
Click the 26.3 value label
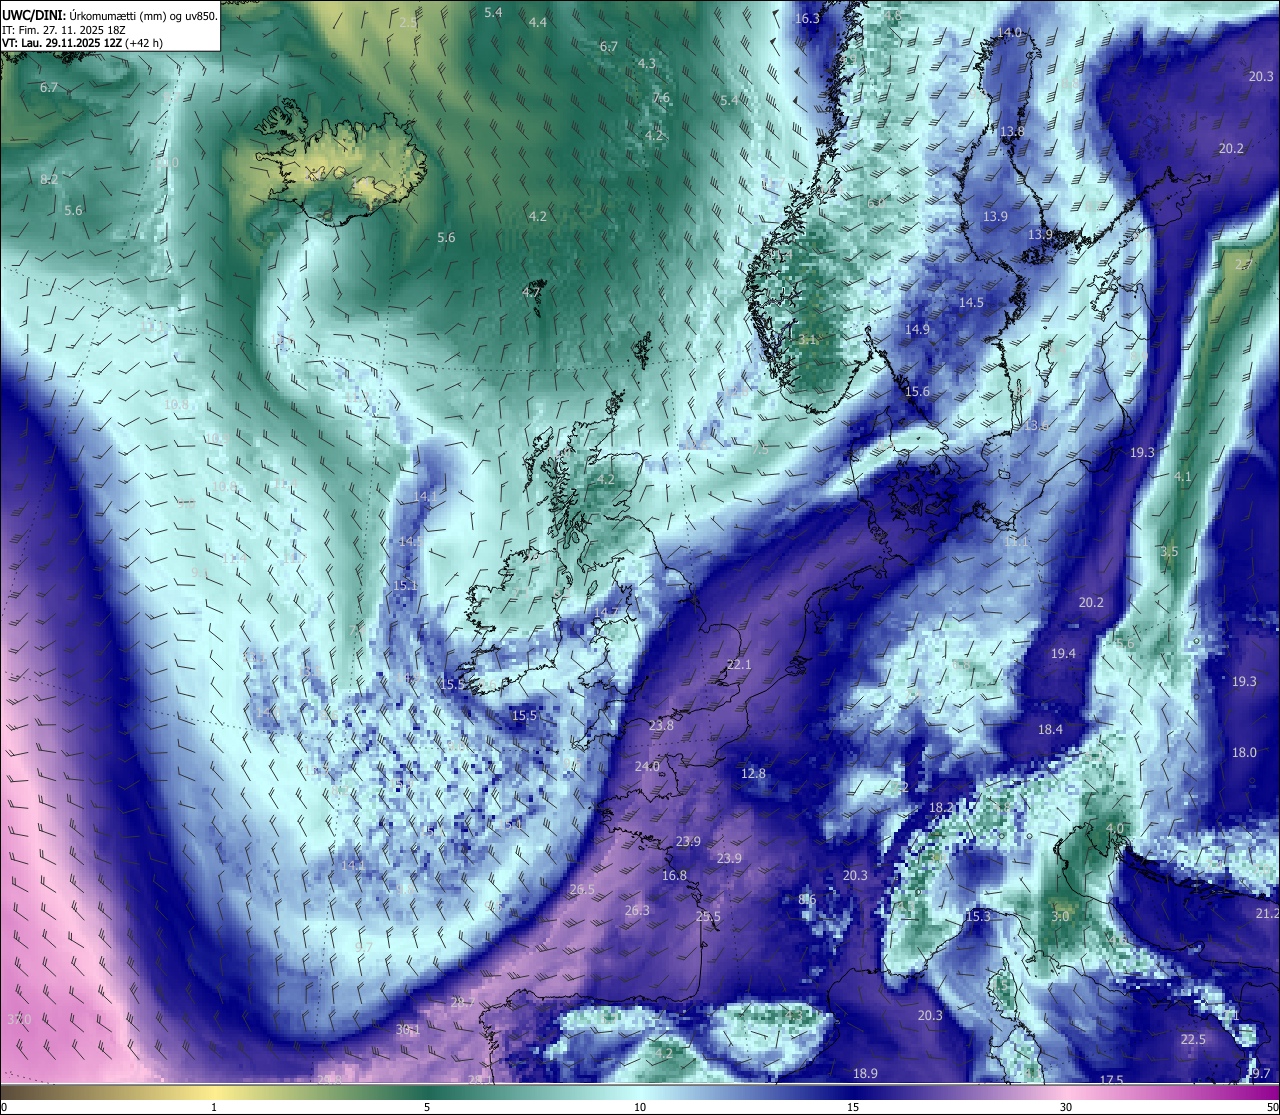637,910
